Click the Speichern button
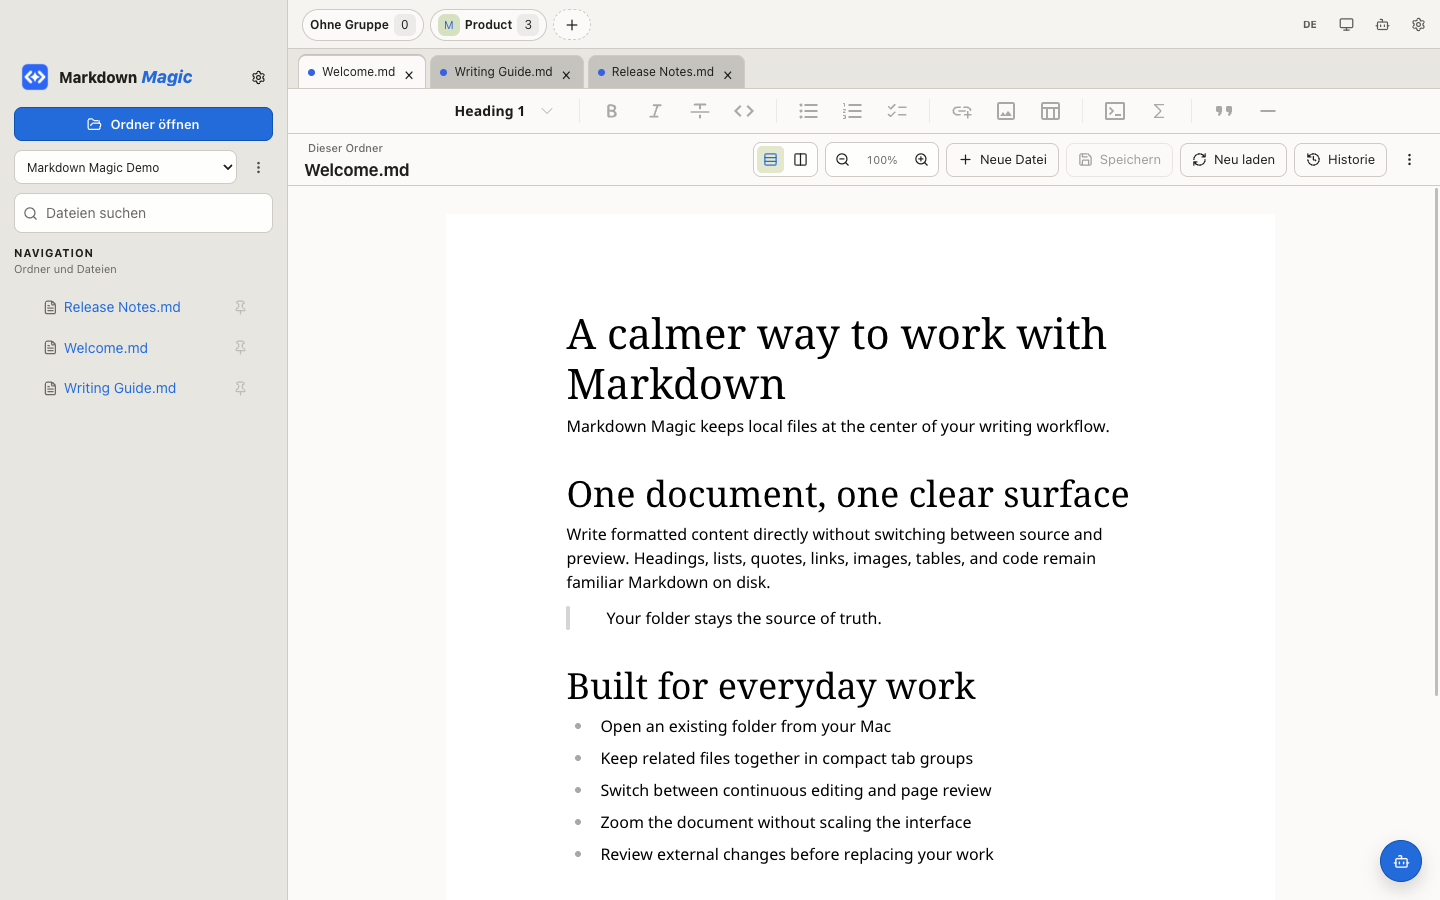This screenshot has height=900, width=1440. 1119,160
